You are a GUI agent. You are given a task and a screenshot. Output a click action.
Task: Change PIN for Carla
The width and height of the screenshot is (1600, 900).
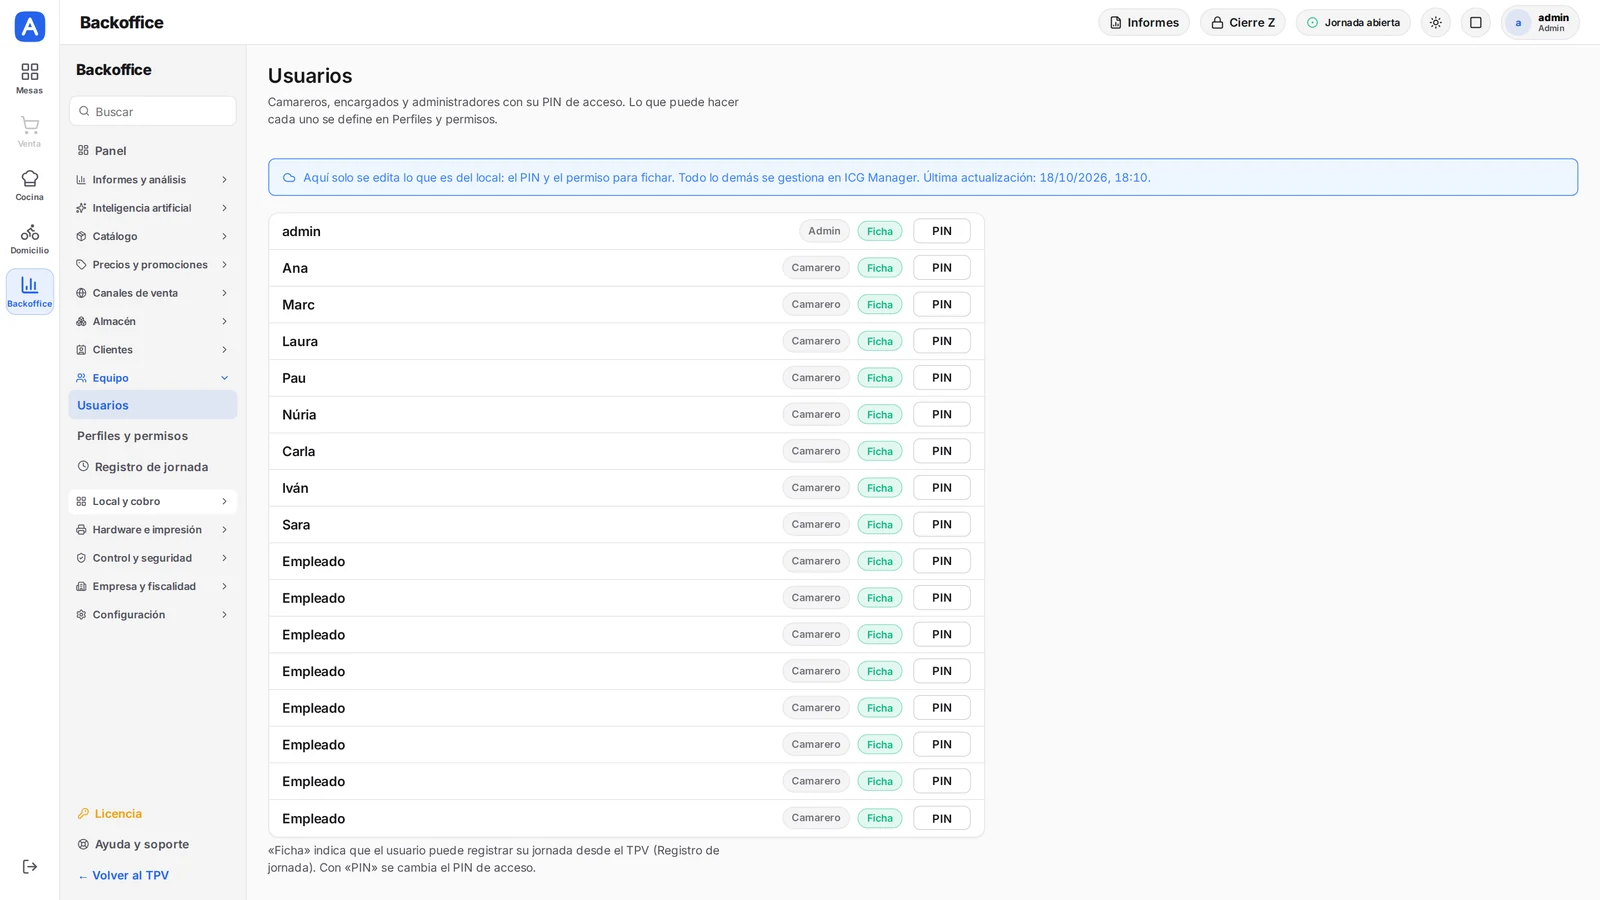pos(942,451)
